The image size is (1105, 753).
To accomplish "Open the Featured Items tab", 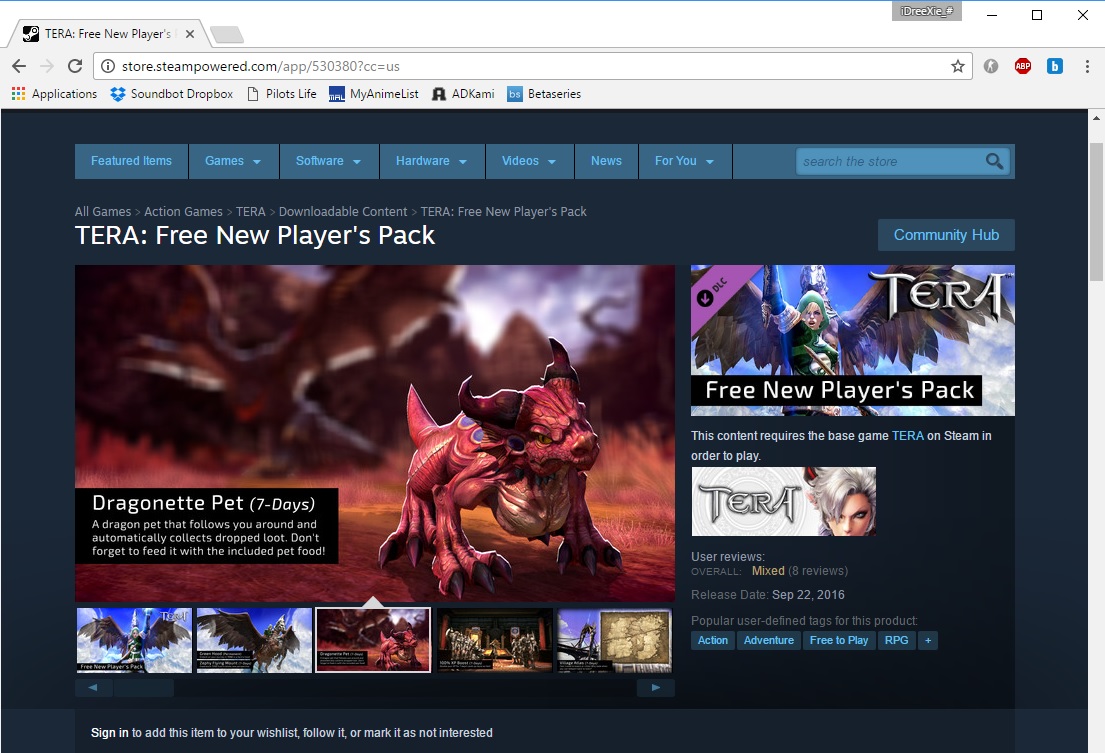I will (x=131, y=161).
